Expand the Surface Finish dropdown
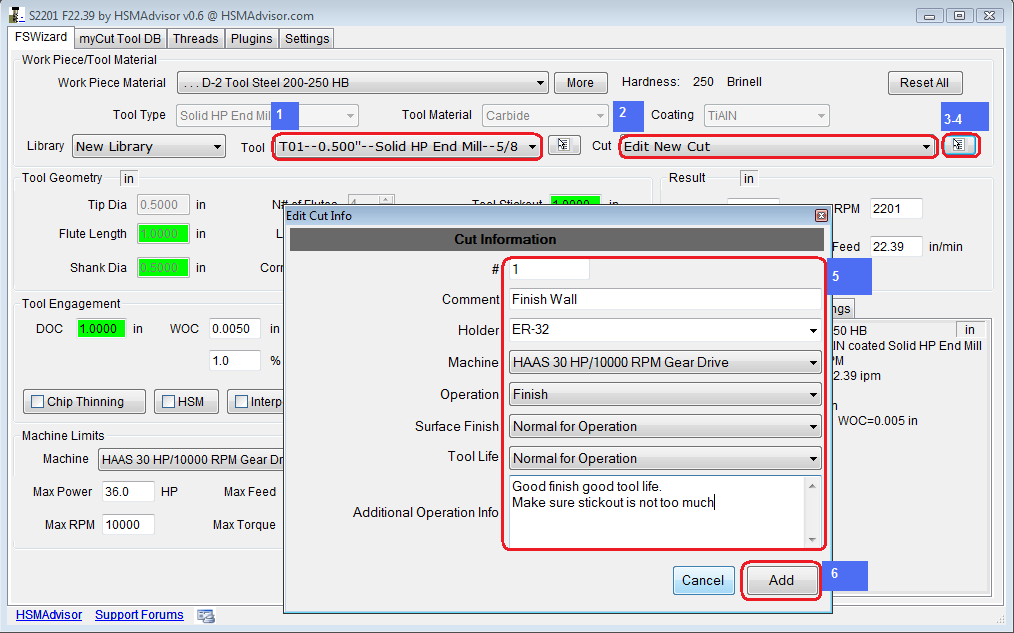 pos(664,427)
